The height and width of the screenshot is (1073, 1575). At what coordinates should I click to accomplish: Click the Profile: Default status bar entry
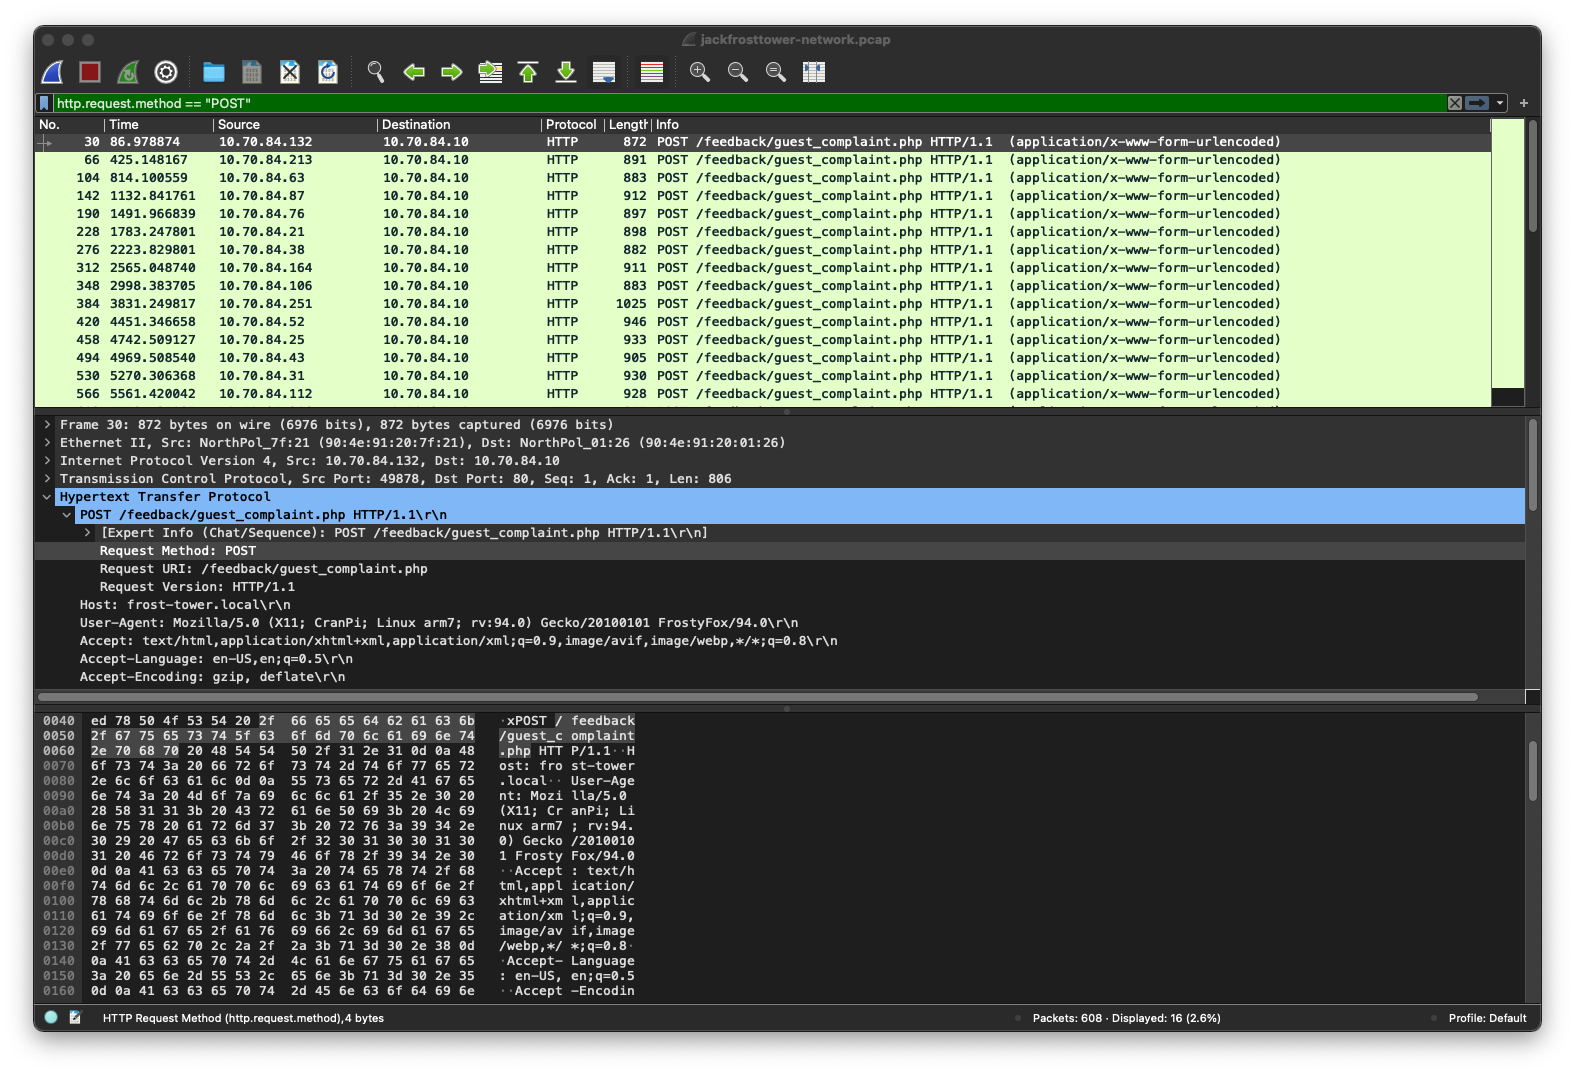pyautogui.click(x=1487, y=1018)
